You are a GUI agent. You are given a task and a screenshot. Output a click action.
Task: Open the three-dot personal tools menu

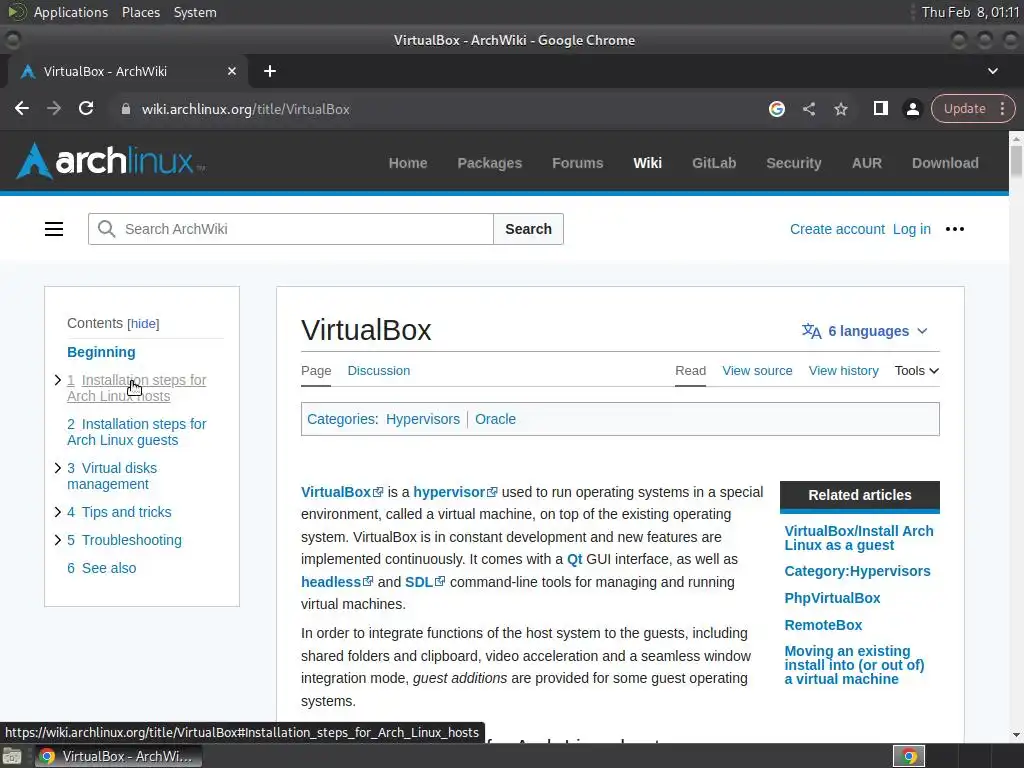(x=955, y=229)
